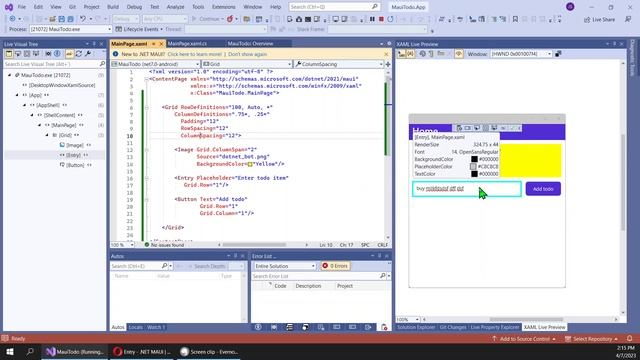Click PlaceholderColor gray swatch in info tip
The image size is (640, 360).
pos(473,167)
